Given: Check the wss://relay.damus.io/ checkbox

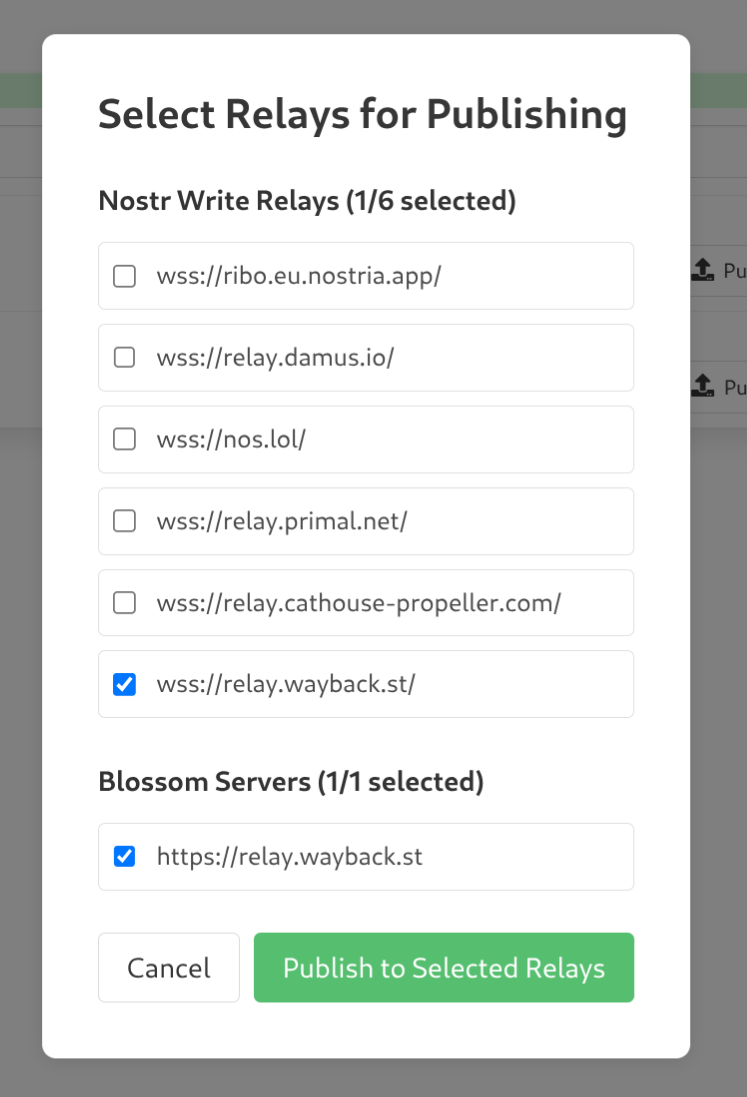Looking at the screenshot, I should 124,357.
